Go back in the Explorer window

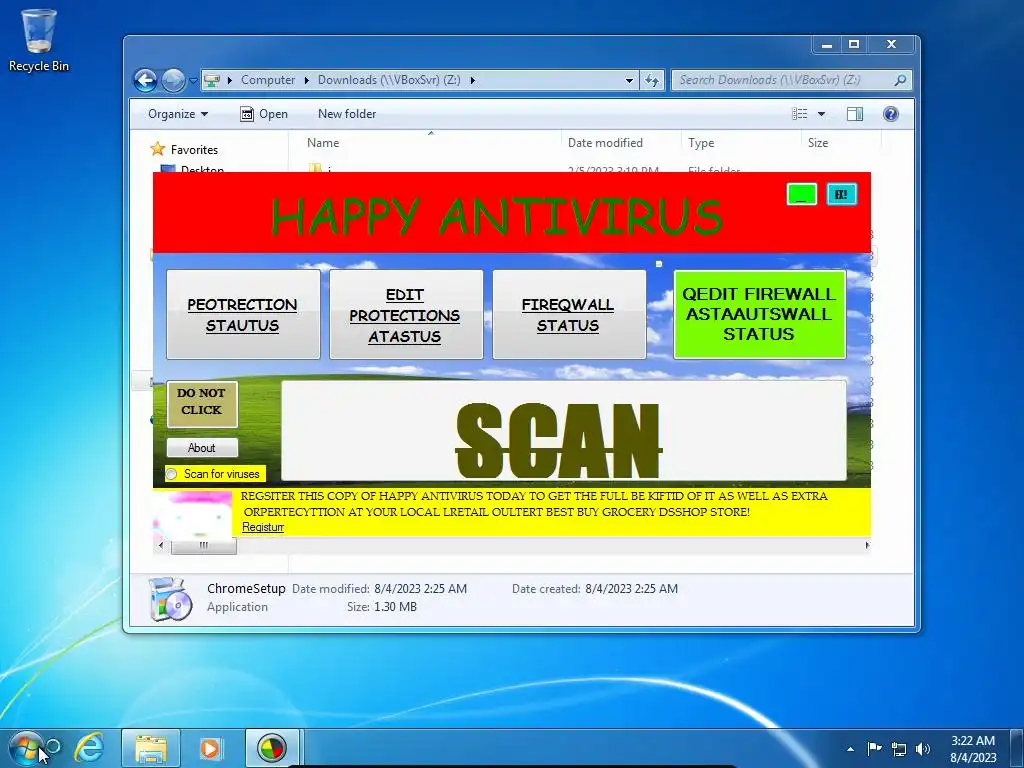pyautogui.click(x=146, y=80)
